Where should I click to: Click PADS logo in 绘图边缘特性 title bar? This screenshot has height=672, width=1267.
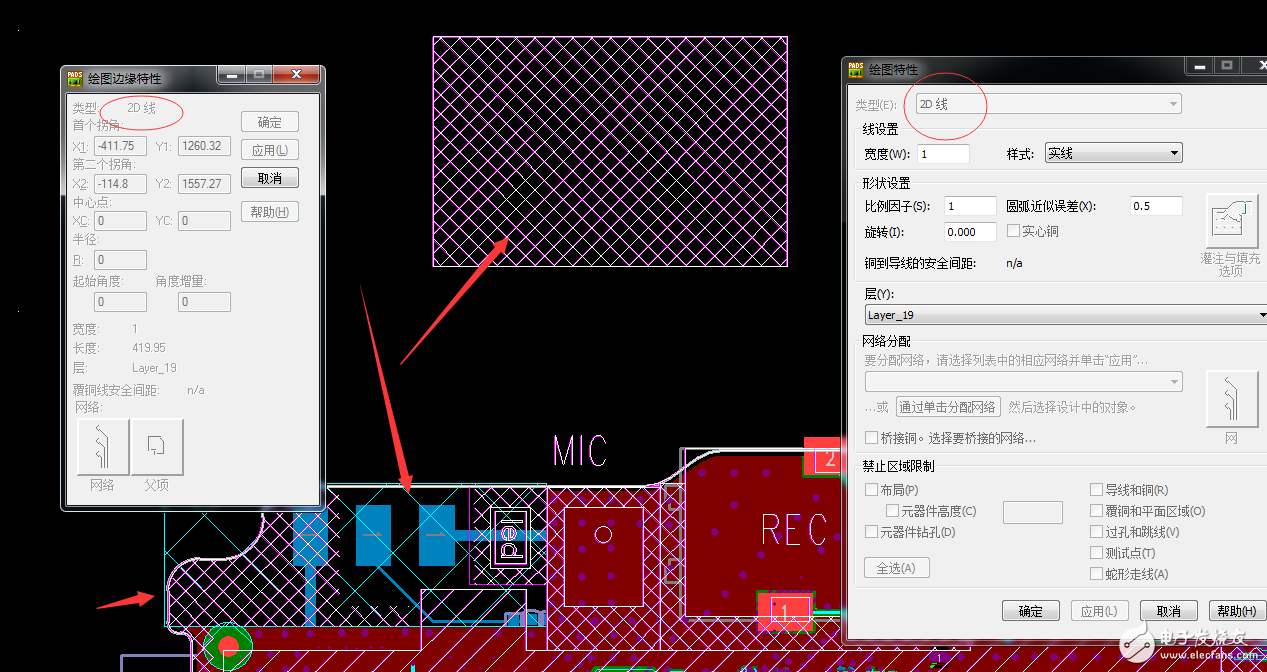(x=74, y=78)
